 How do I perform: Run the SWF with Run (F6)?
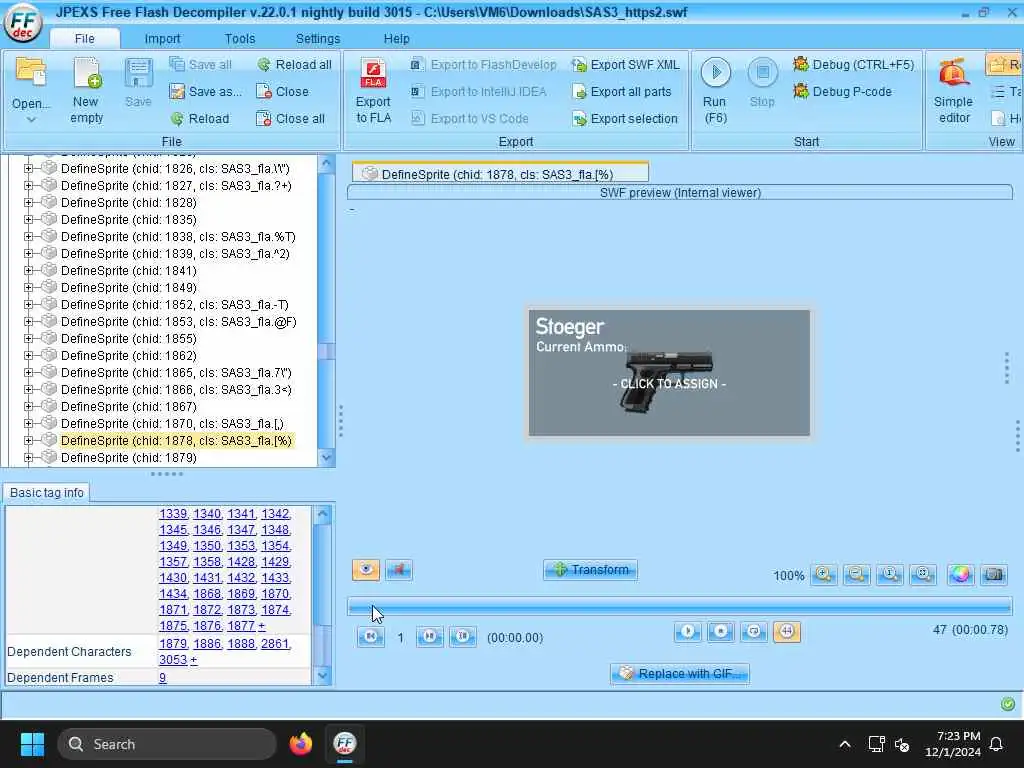click(x=715, y=91)
